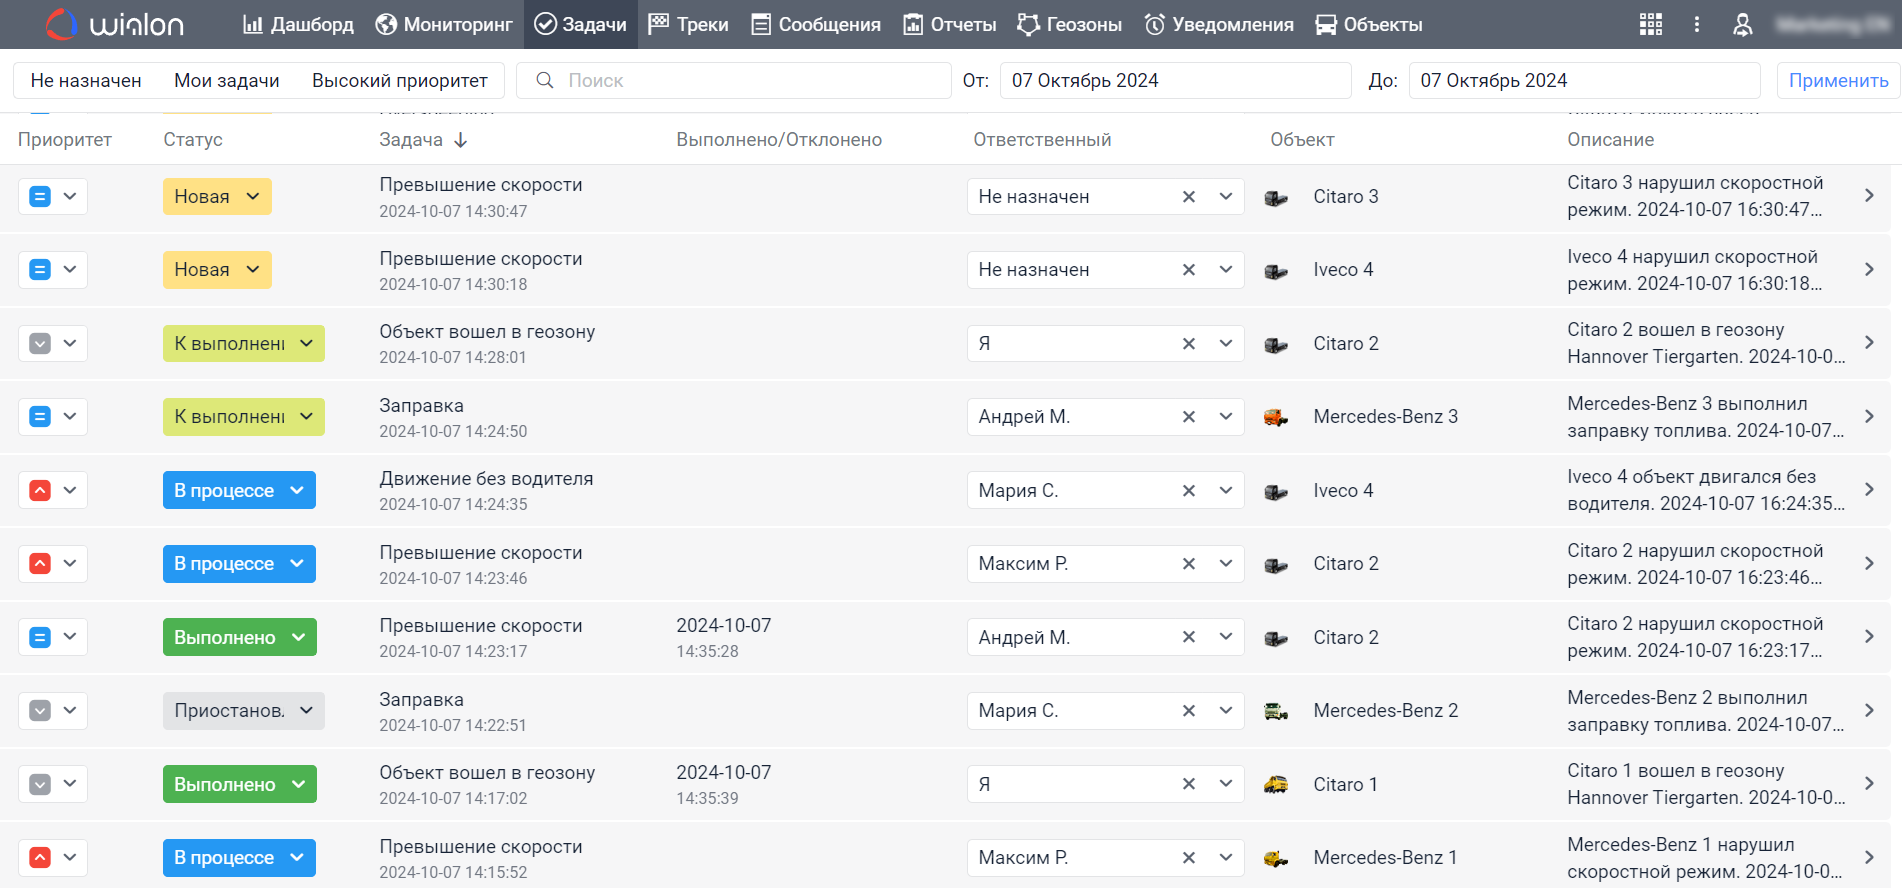Click Описание column header
Viewport: 1902px width, 888px height.
click(x=1610, y=140)
